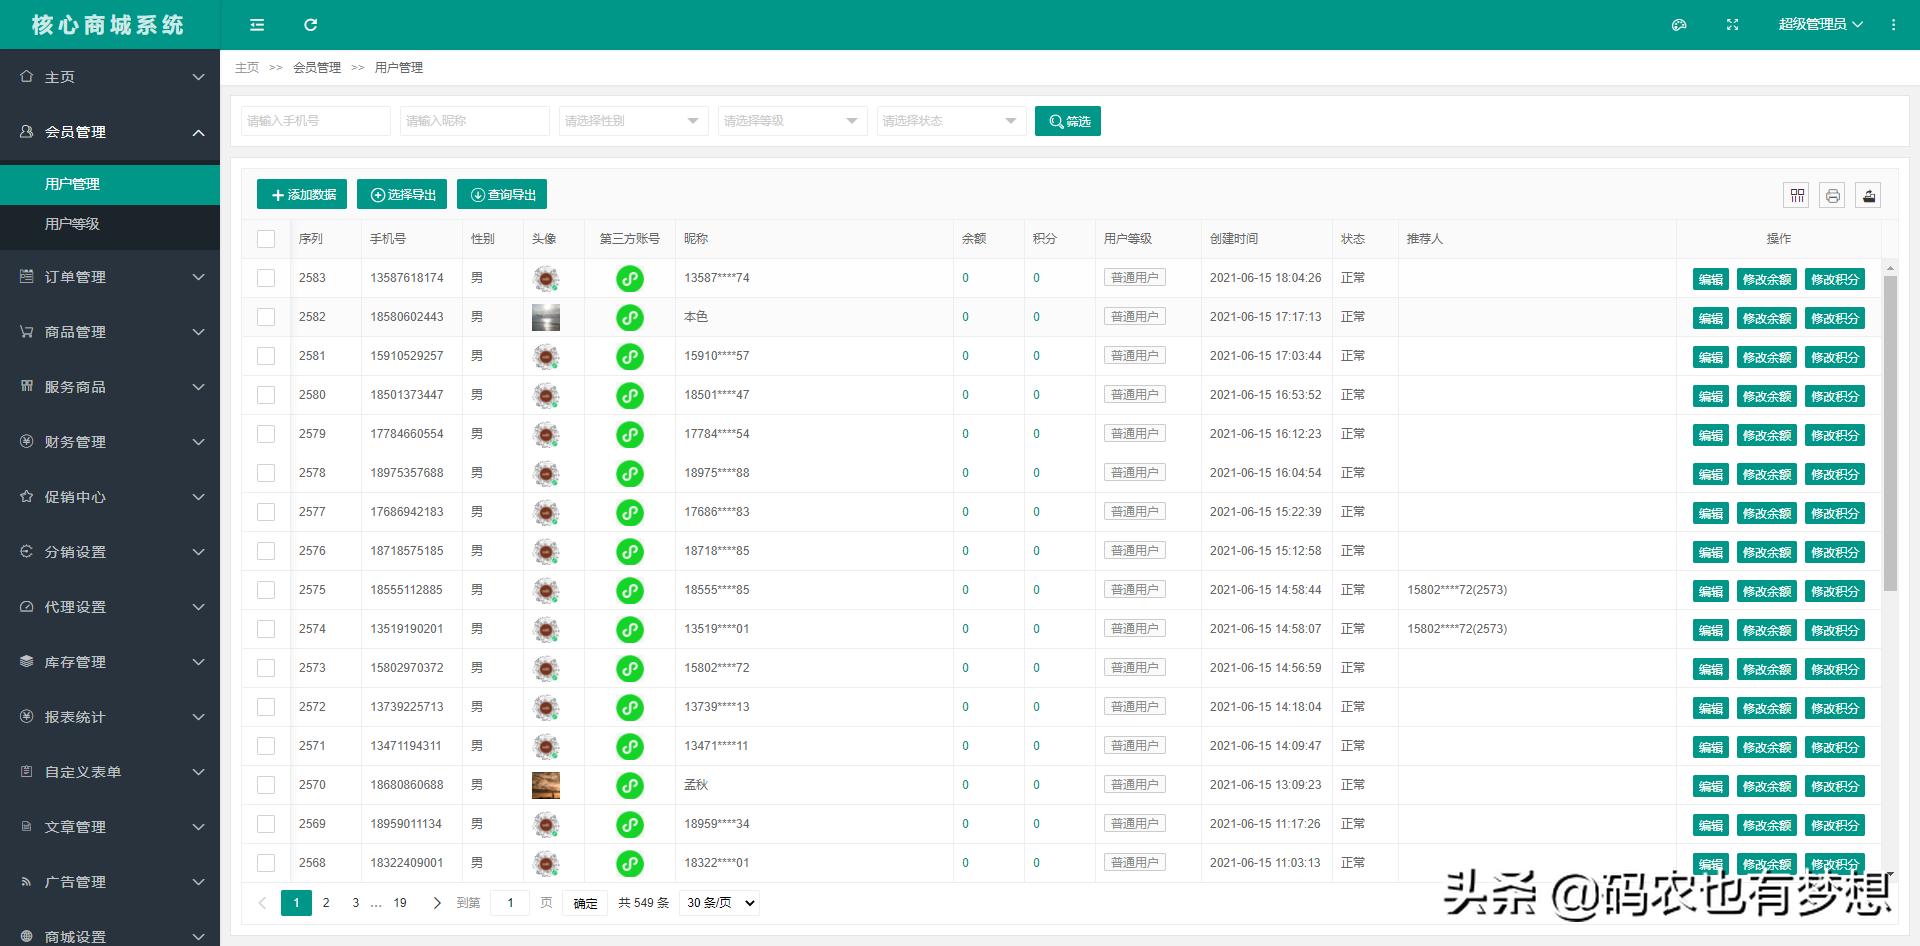This screenshot has width=1920, height=946.
Task: Click 修改余额 for row 2581
Action: 1767,357
